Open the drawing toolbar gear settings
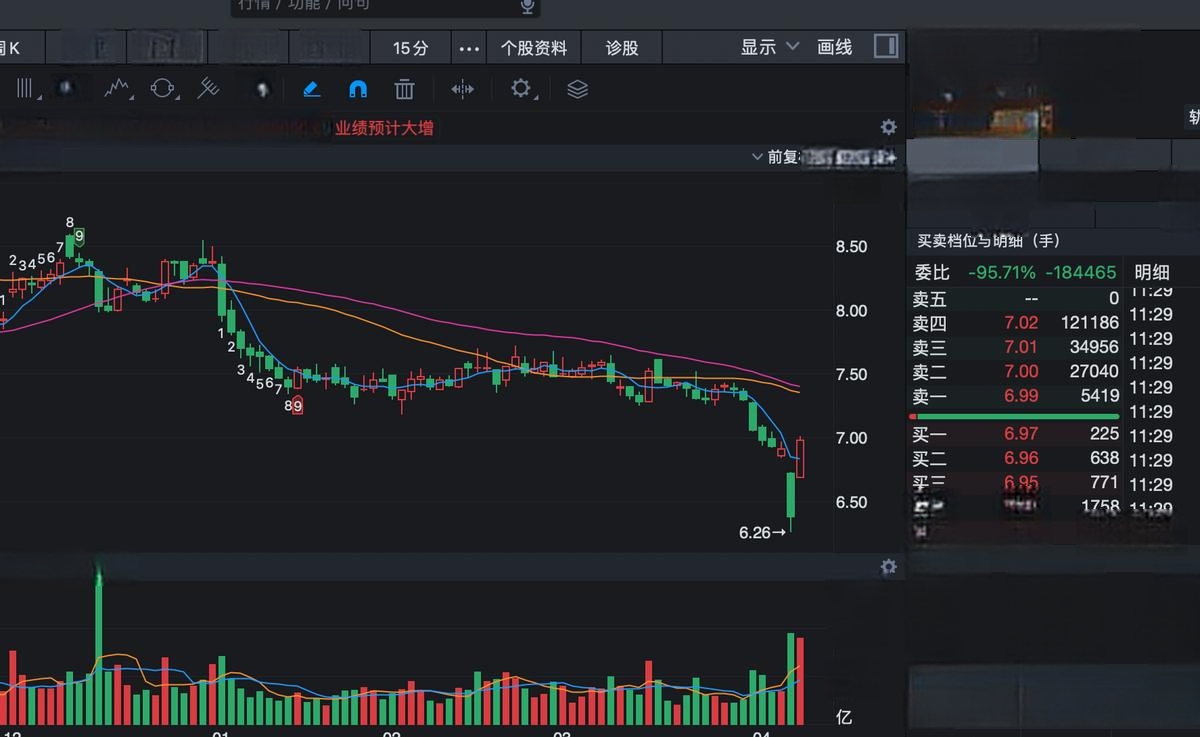 [x=521, y=89]
